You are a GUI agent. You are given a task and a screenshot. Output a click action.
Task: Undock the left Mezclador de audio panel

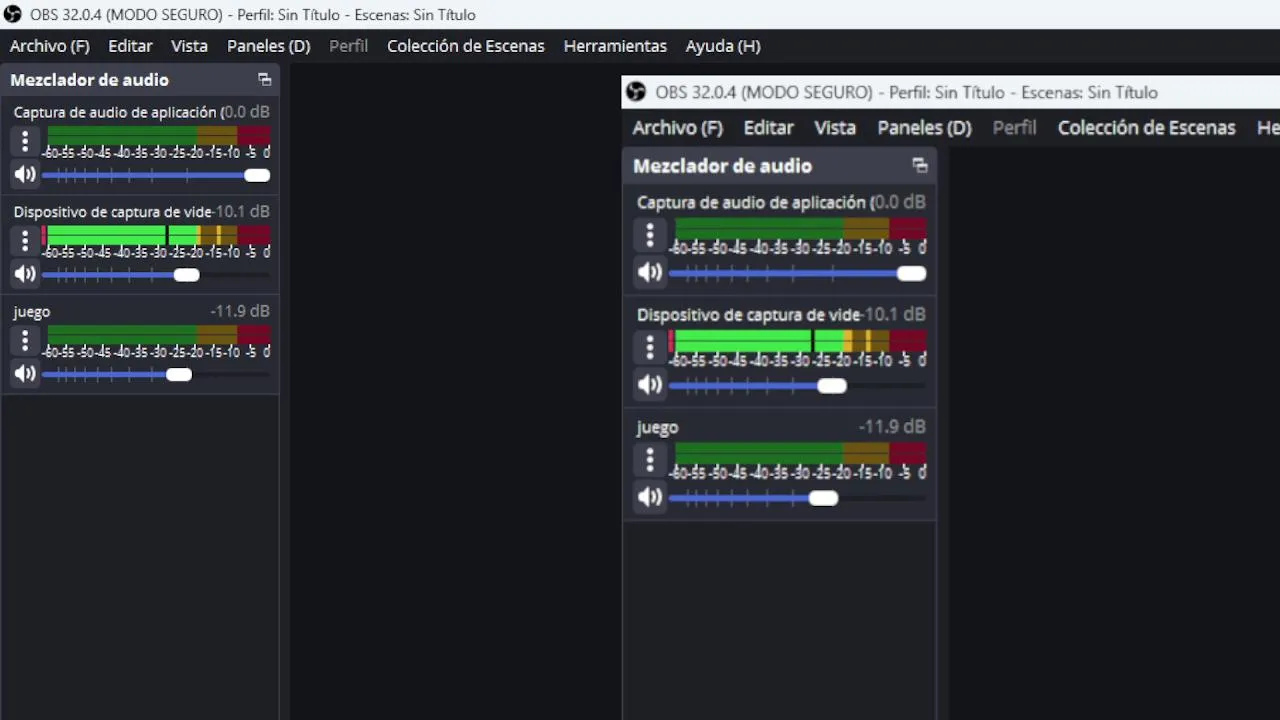265,80
